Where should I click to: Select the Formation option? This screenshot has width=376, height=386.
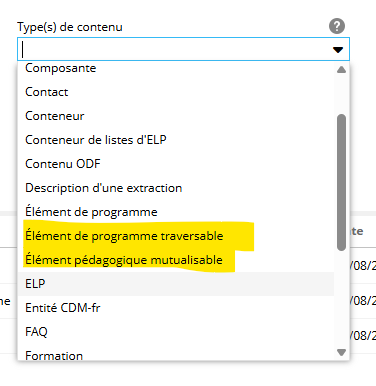[x=176, y=354]
